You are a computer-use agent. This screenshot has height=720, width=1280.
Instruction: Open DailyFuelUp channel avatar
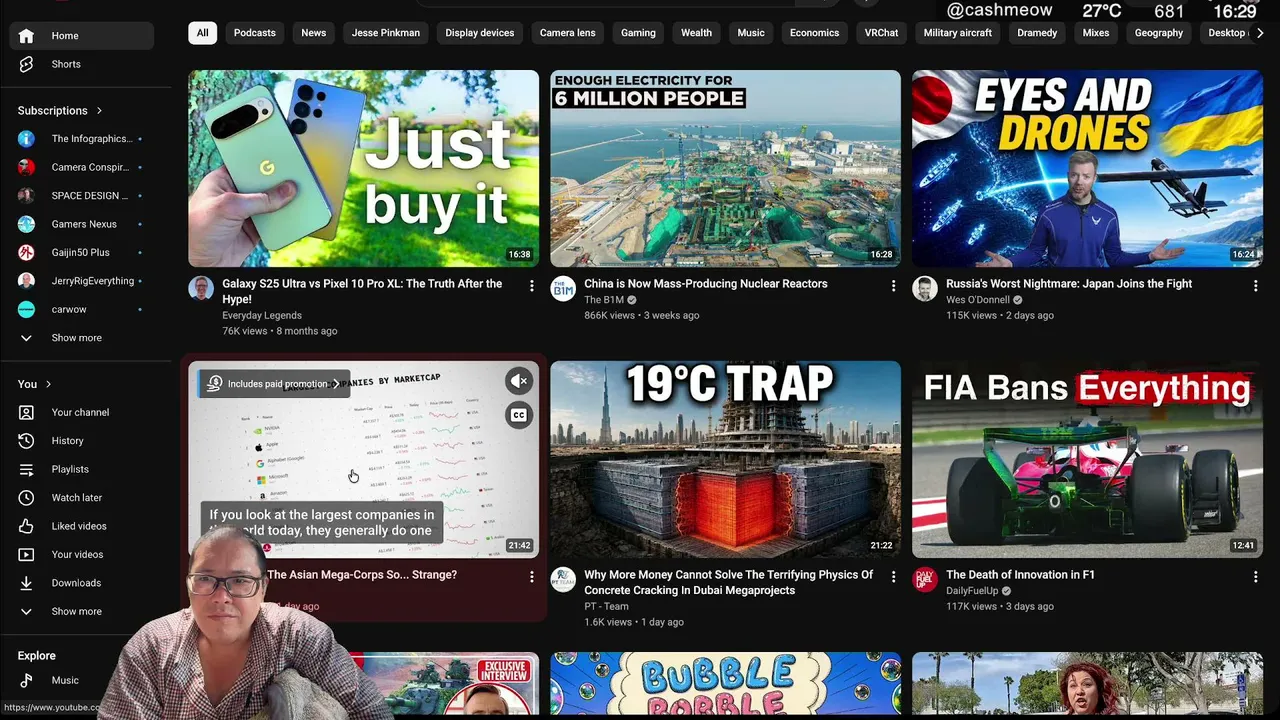point(925,579)
